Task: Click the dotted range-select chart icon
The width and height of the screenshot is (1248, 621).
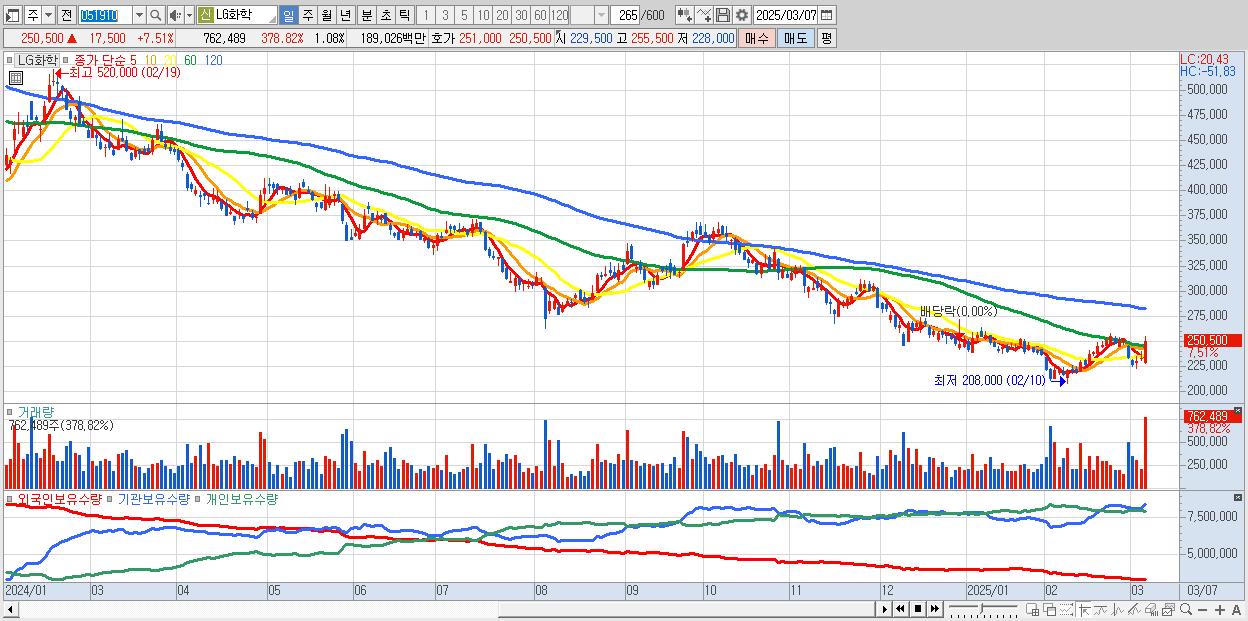Action: [x=1066, y=610]
